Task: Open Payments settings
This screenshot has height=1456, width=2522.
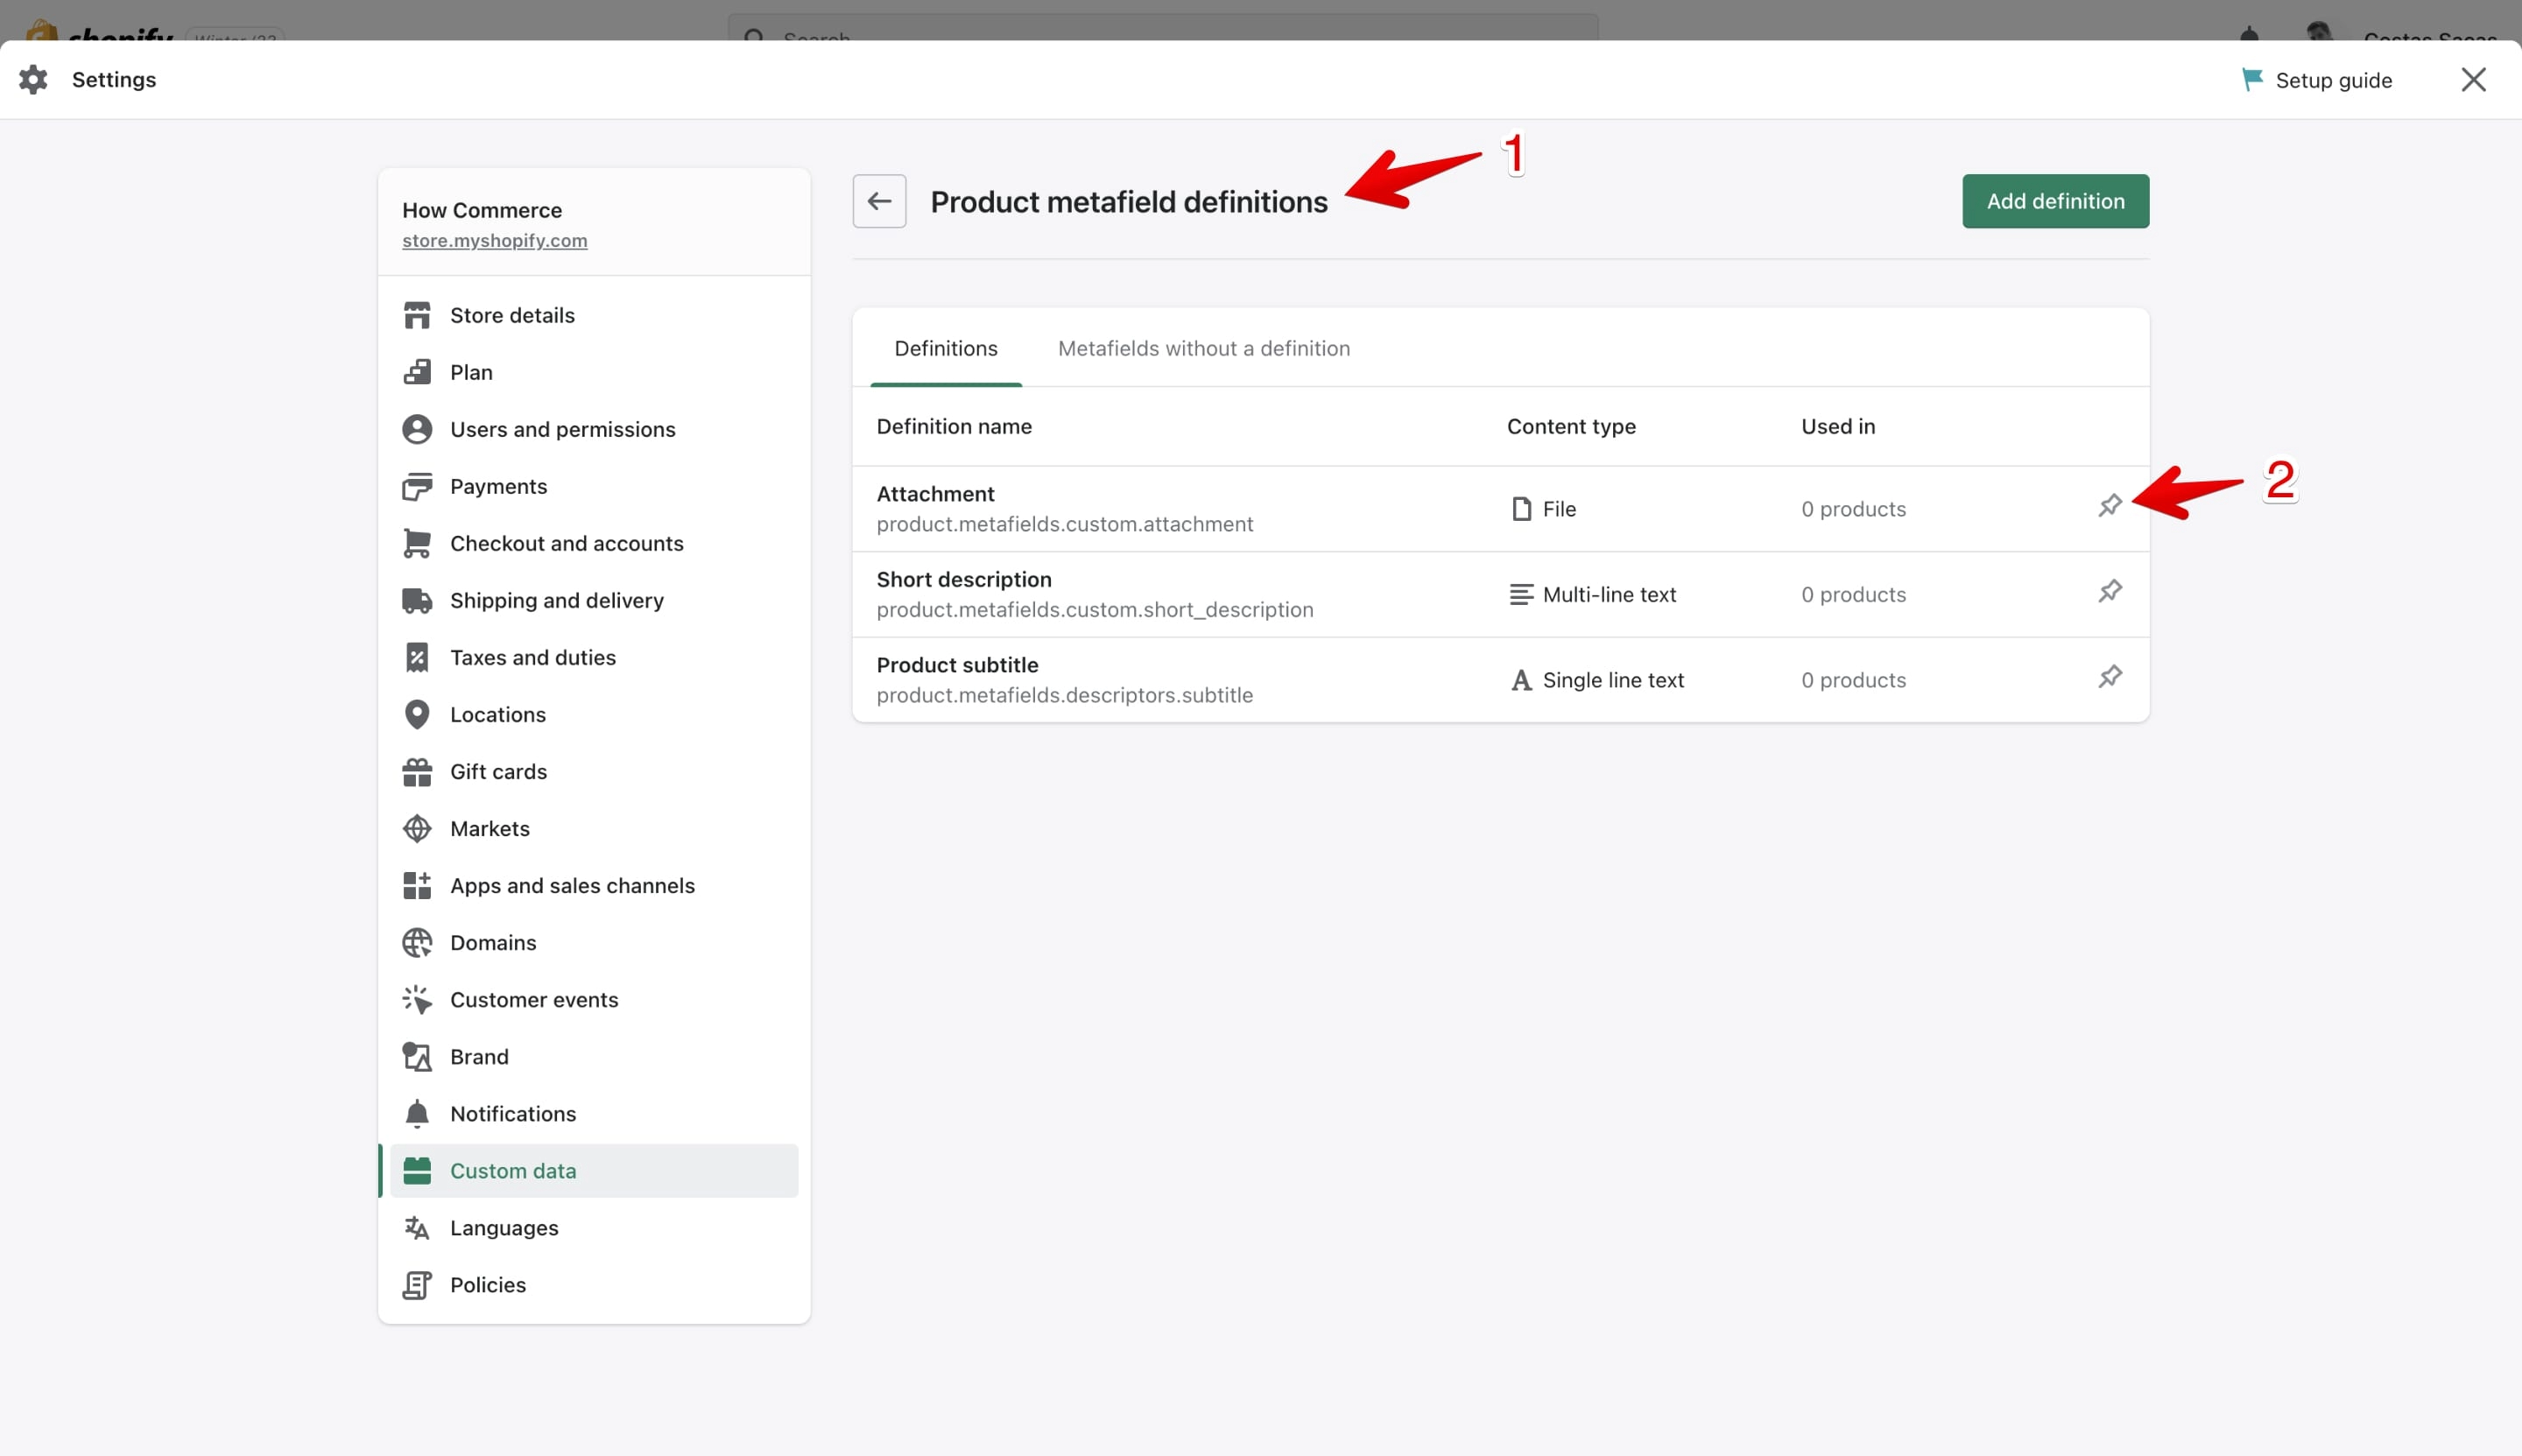Action: (x=594, y=486)
